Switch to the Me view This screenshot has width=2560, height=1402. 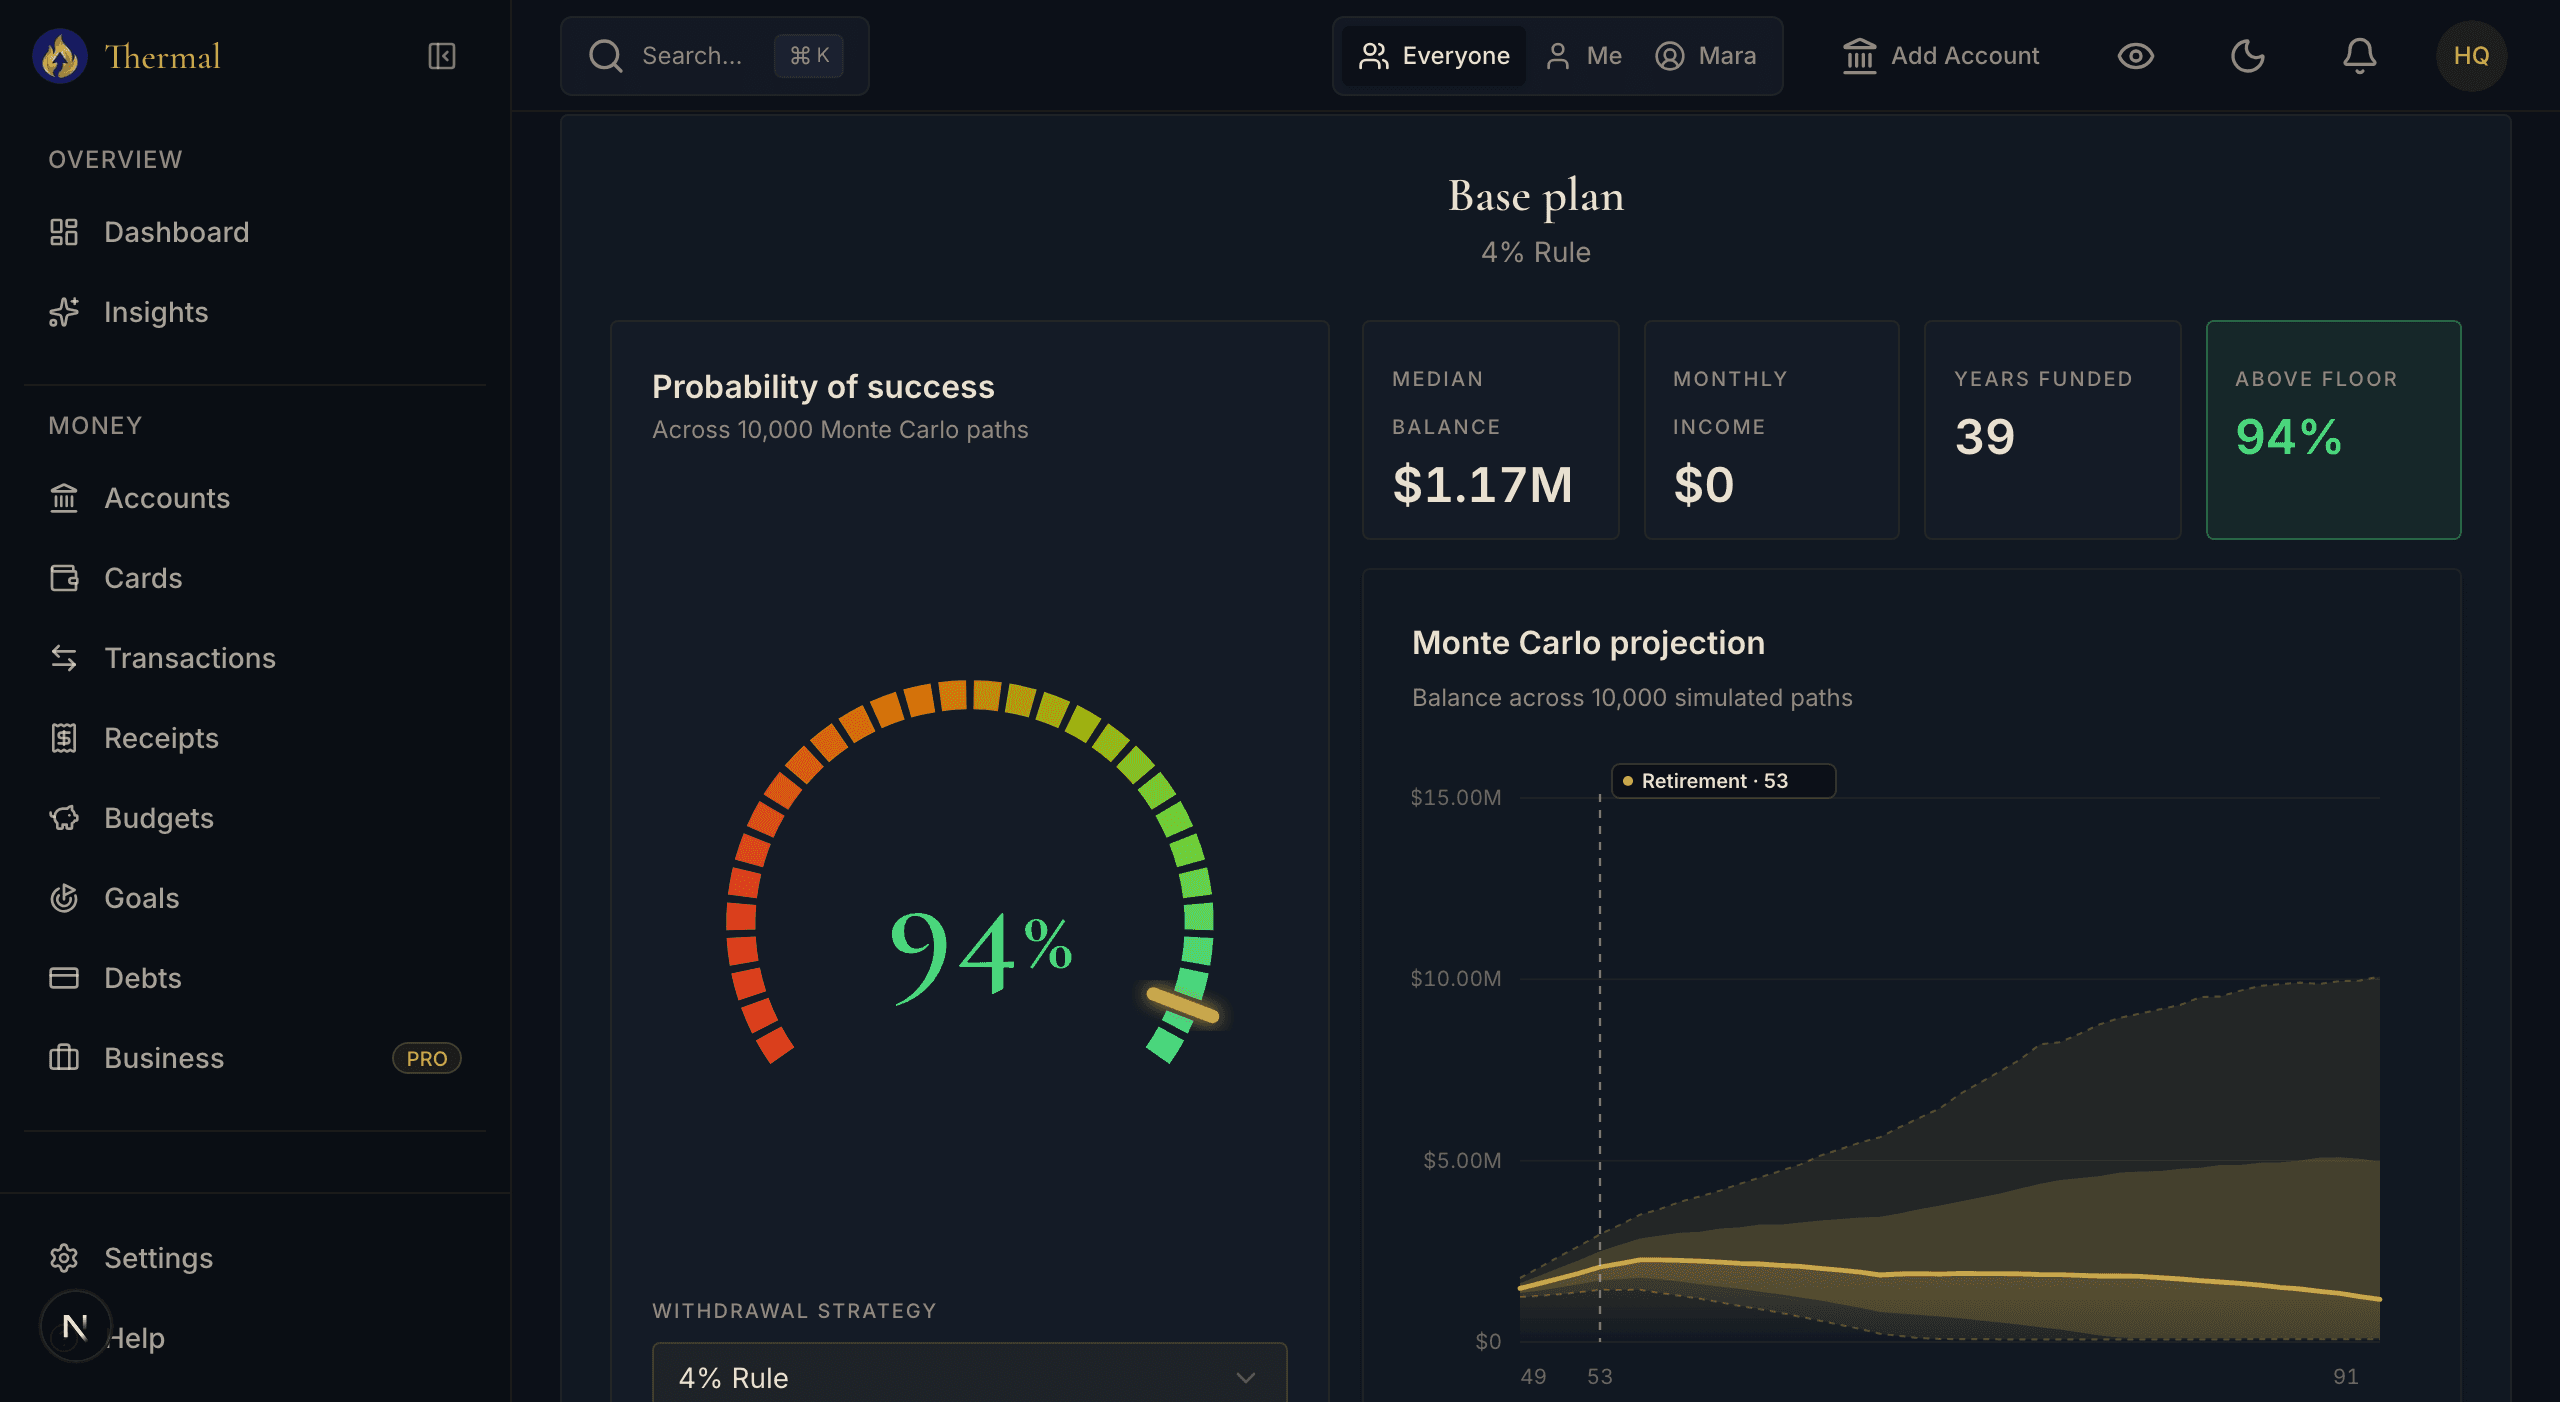[x=1584, y=56]
